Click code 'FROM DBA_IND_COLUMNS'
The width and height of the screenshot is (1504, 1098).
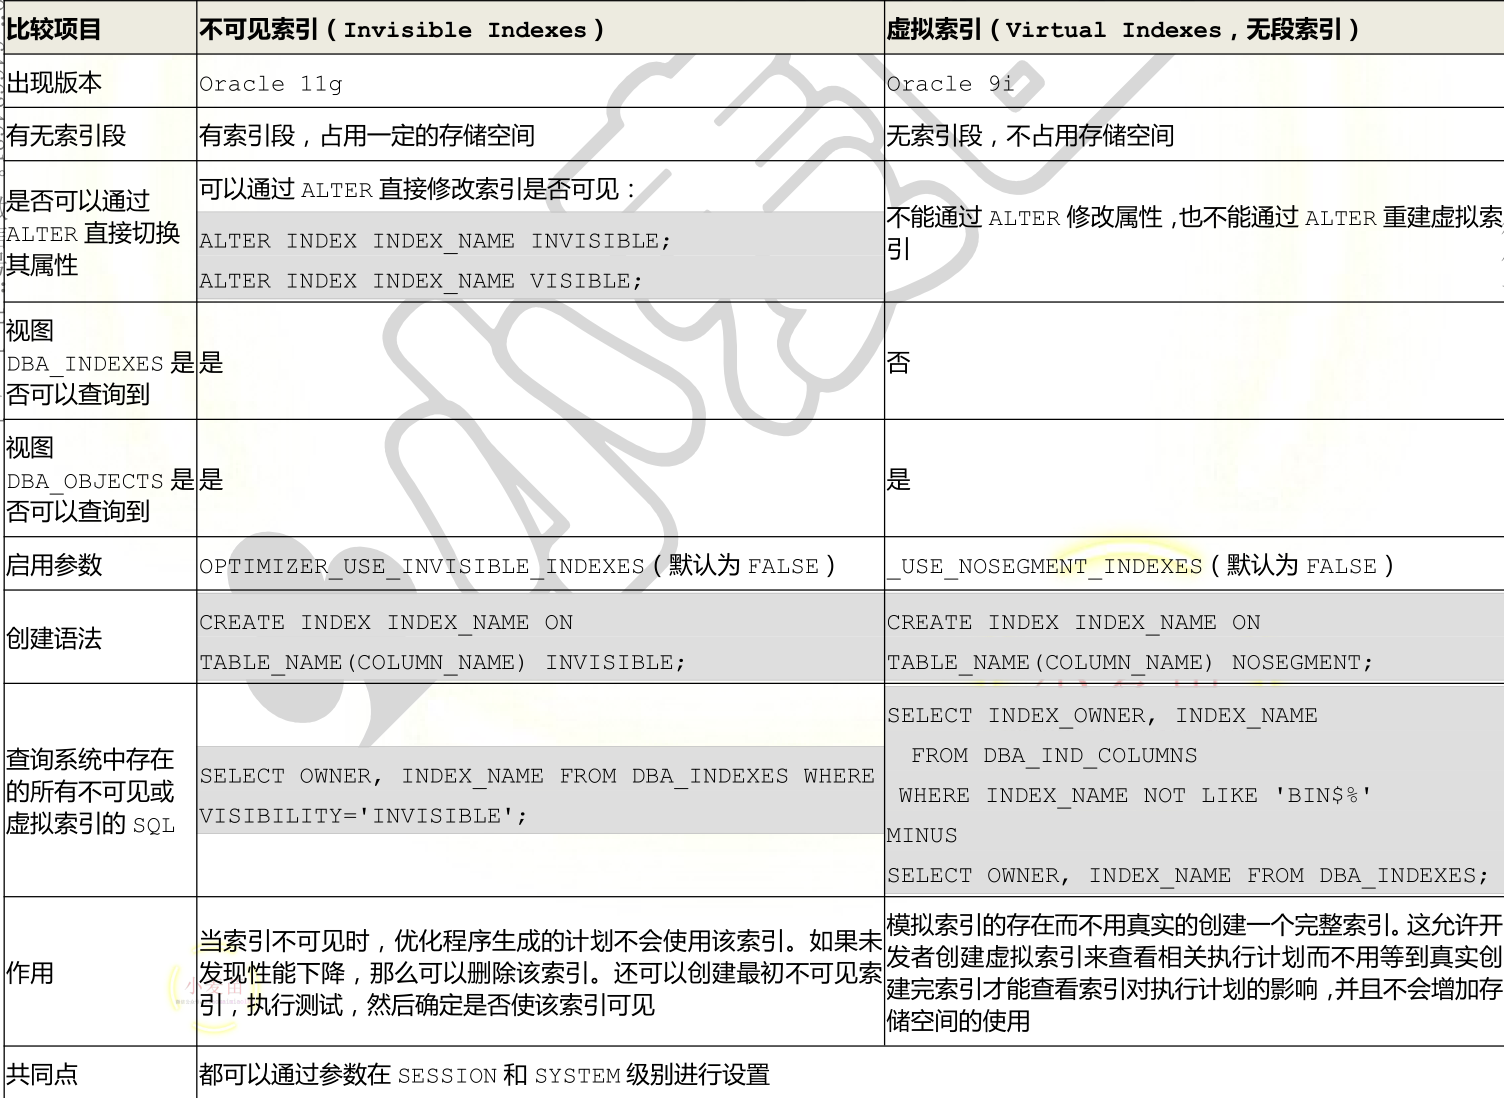(1054, 756)
